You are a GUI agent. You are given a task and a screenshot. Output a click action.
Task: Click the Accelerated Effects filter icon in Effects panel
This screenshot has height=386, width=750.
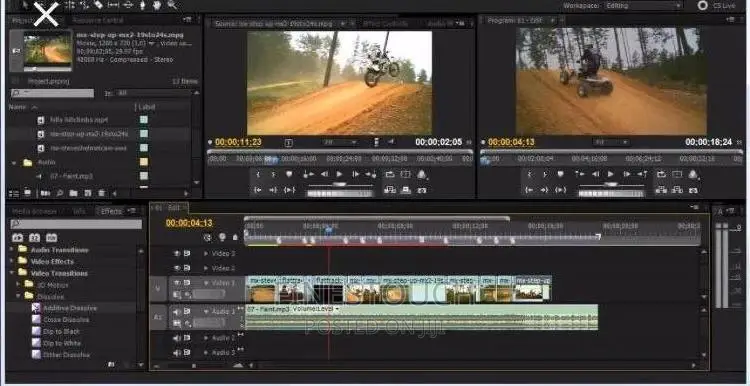coord(17,238)
